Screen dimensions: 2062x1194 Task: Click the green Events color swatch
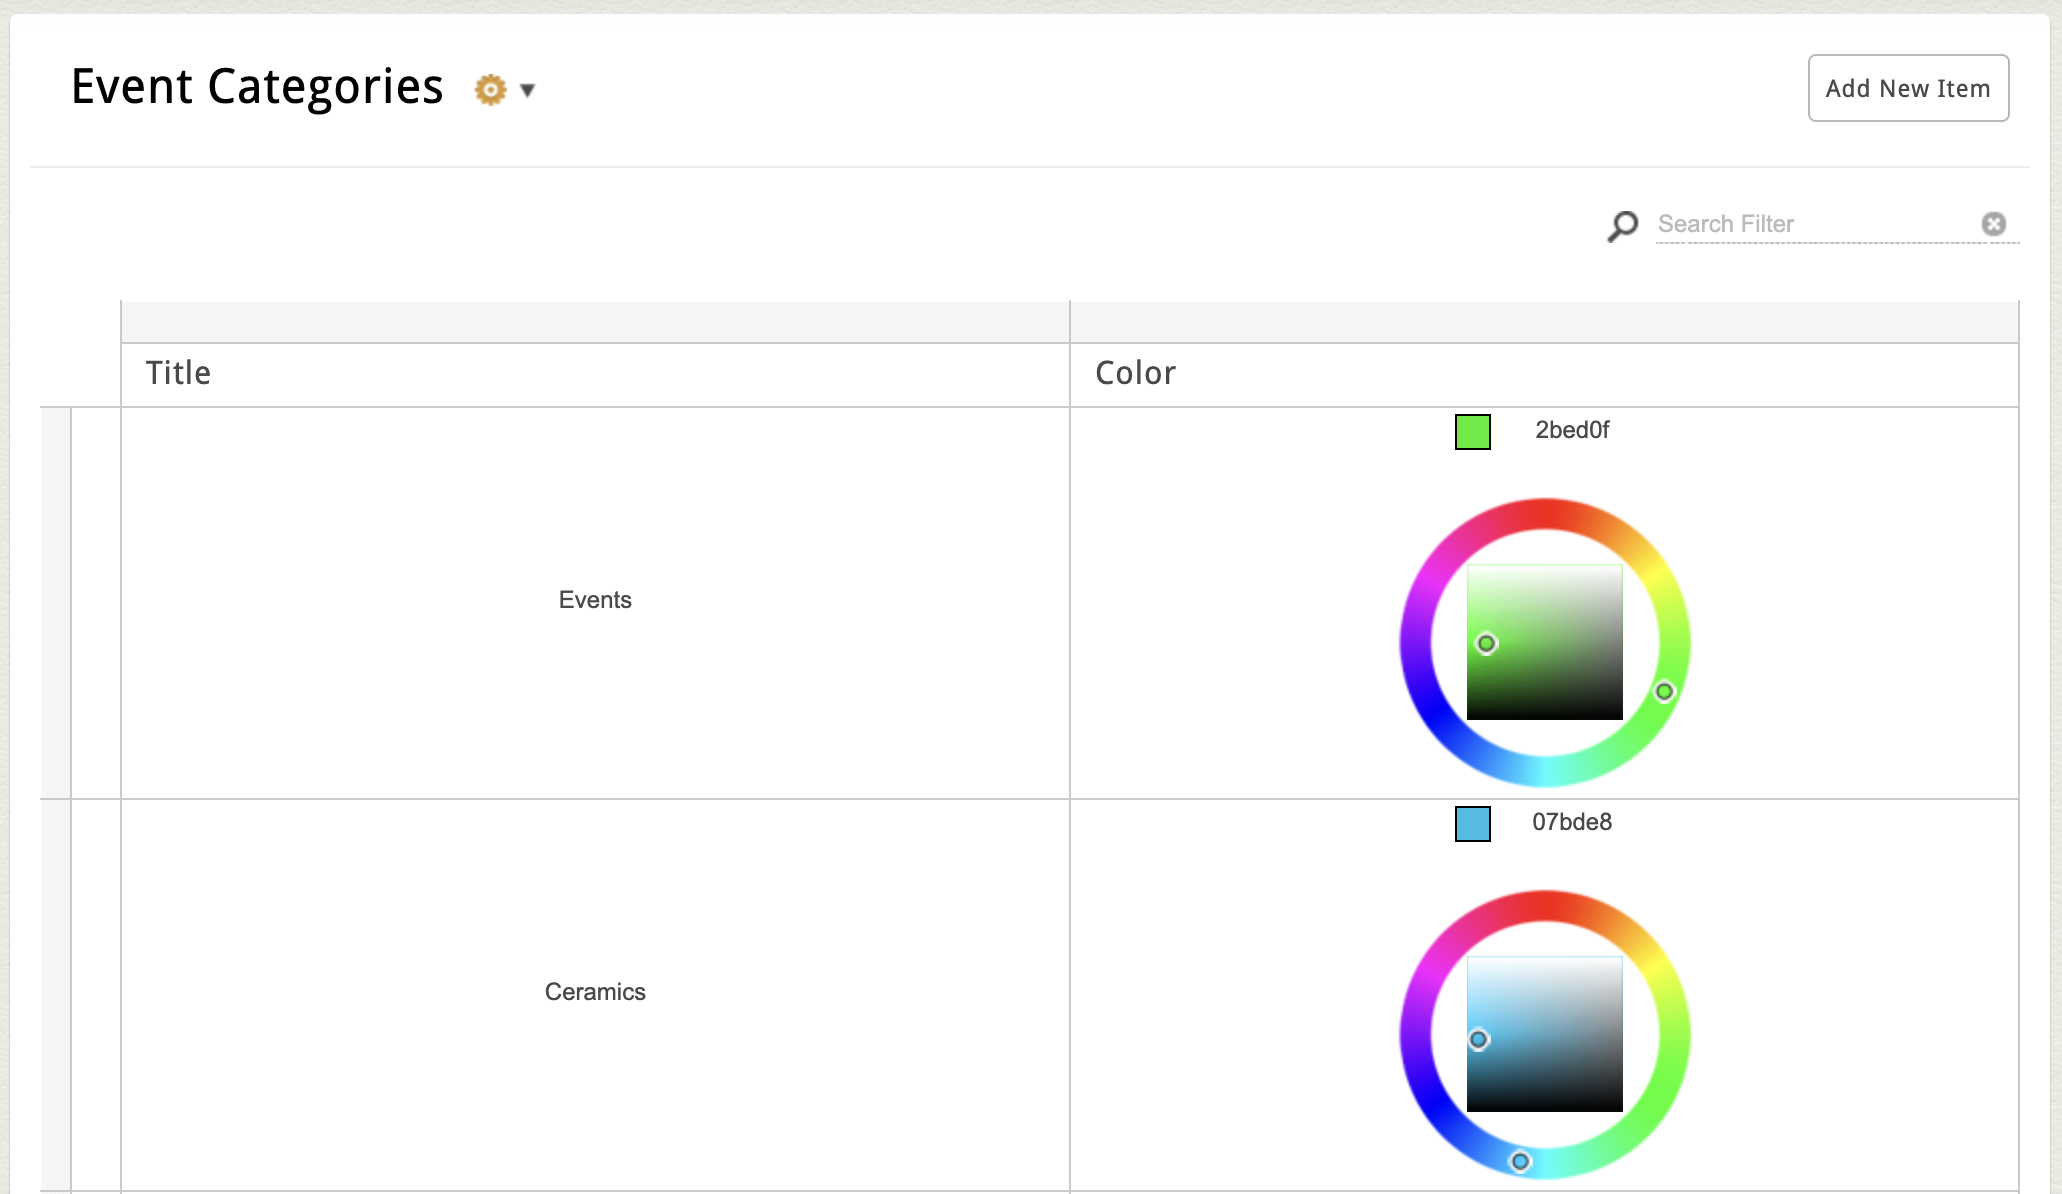1472,432
